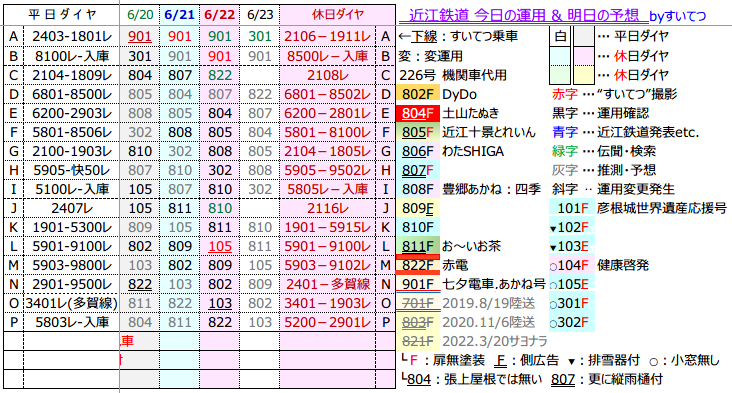732x393 pixels.
Task: Click the struck-through 701F legend cell
Action: tap(418, 303)
